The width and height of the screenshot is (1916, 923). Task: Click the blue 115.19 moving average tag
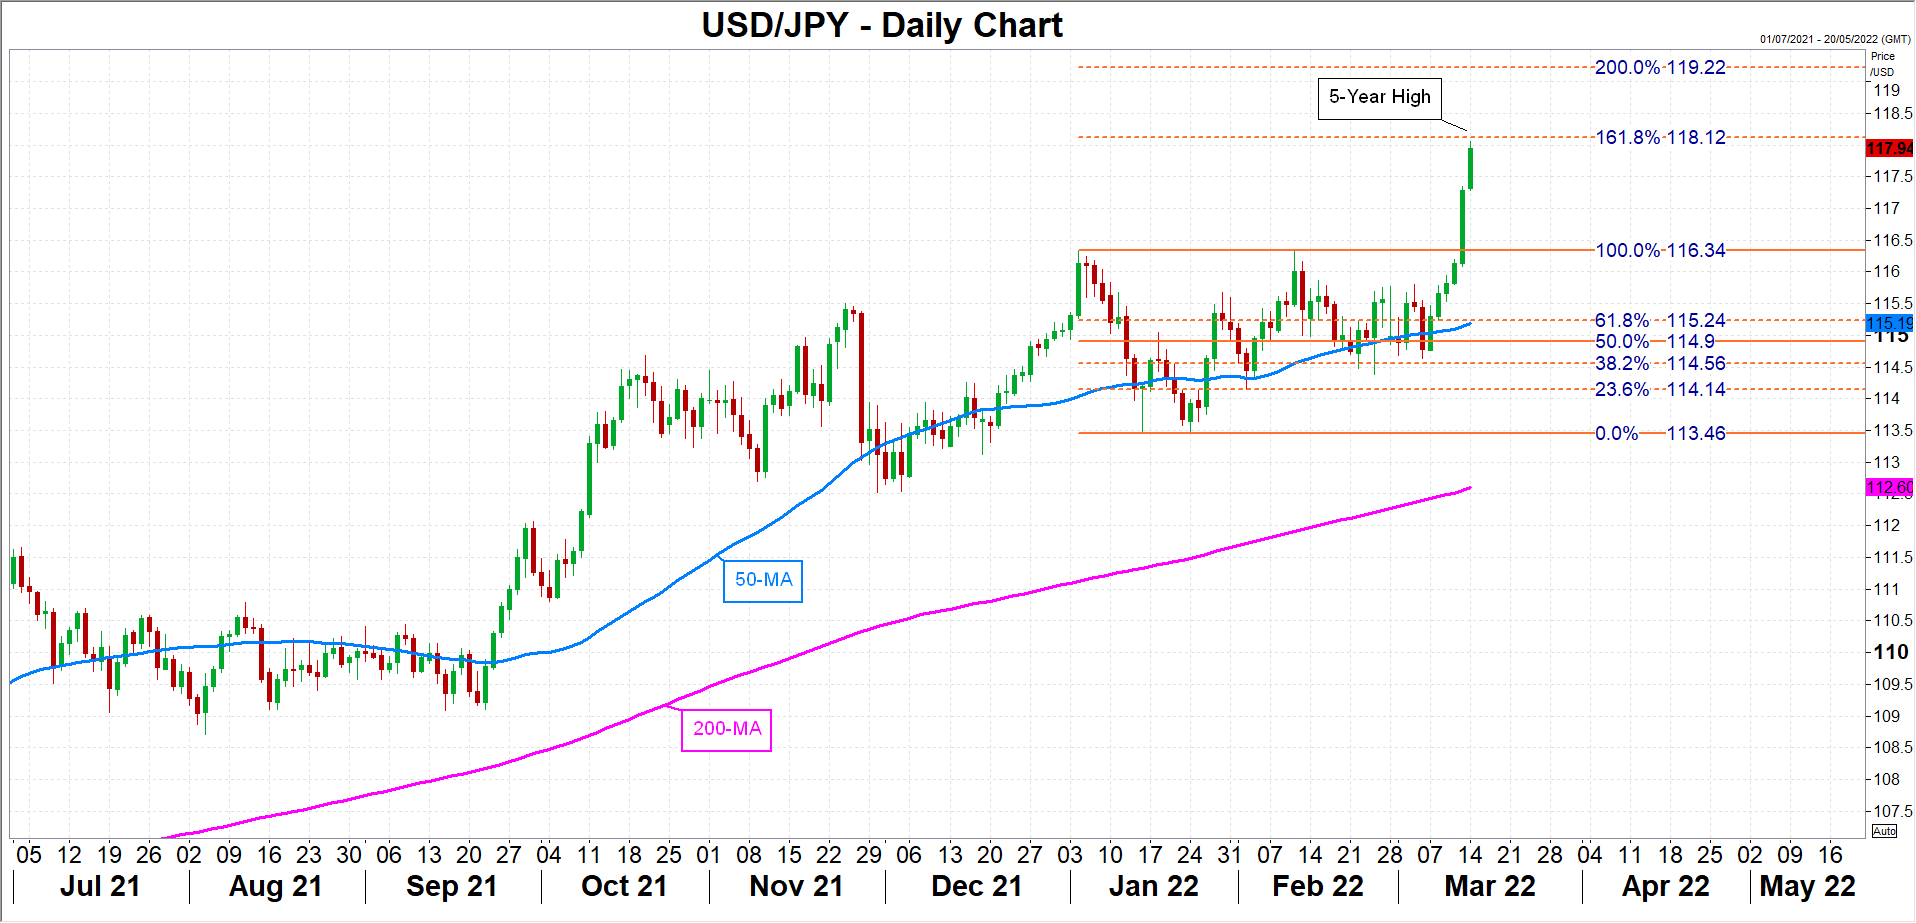point(1889,323)
